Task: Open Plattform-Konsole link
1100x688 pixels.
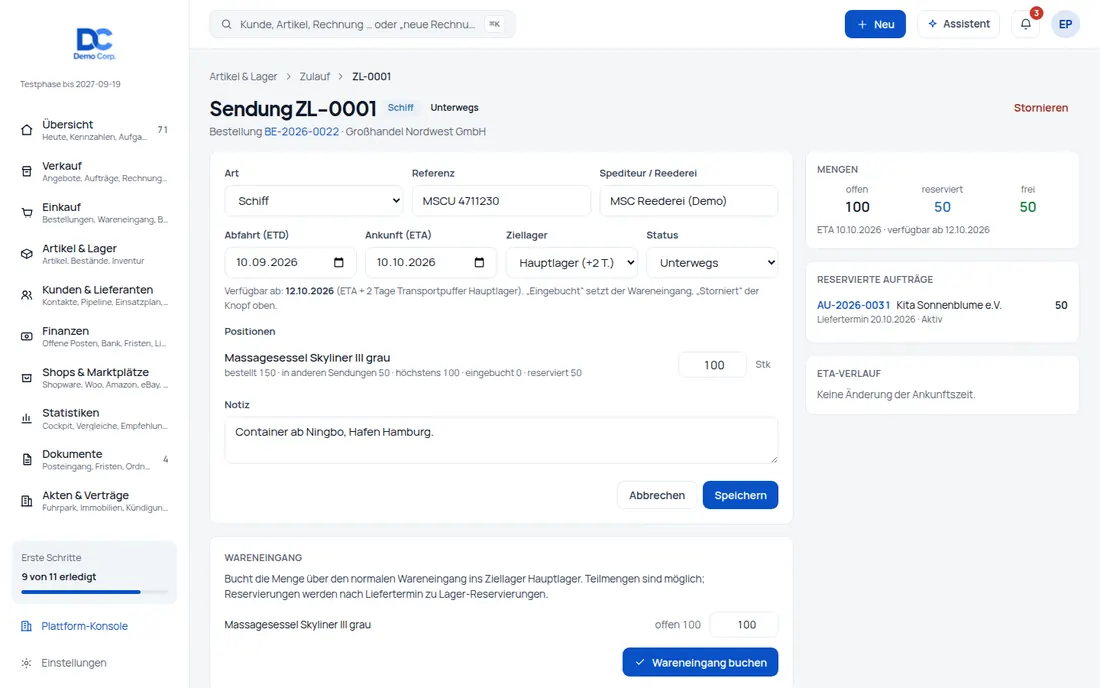Action: pyautogui.click(x=84, y=626)
